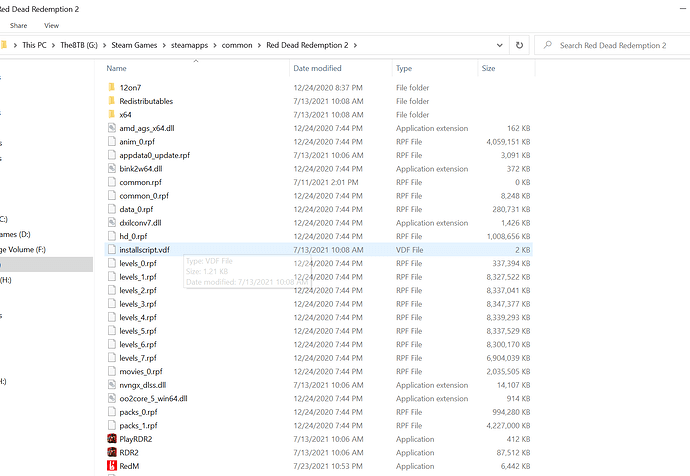Click the nvngx_dlss.dll file icon

(x=112, y=385)
